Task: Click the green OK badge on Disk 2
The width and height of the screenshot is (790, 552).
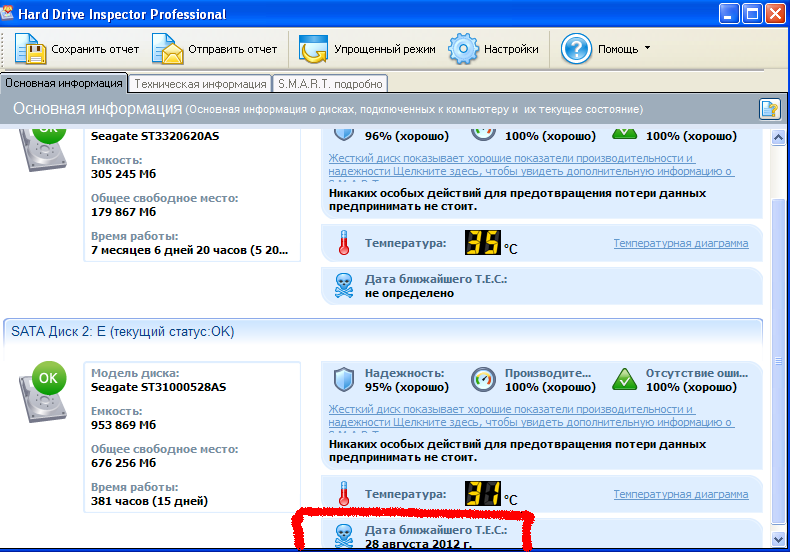Action: point(48,378)
